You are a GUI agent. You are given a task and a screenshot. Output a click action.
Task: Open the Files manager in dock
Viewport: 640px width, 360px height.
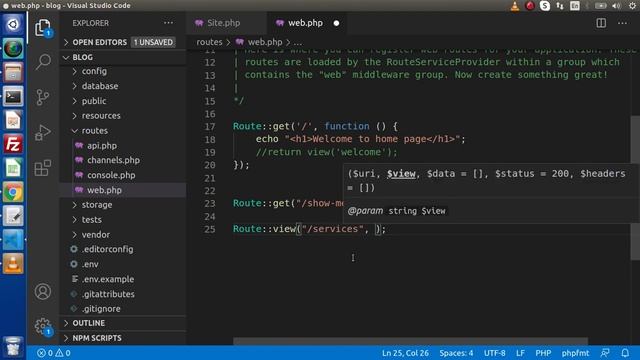point(13,73)
